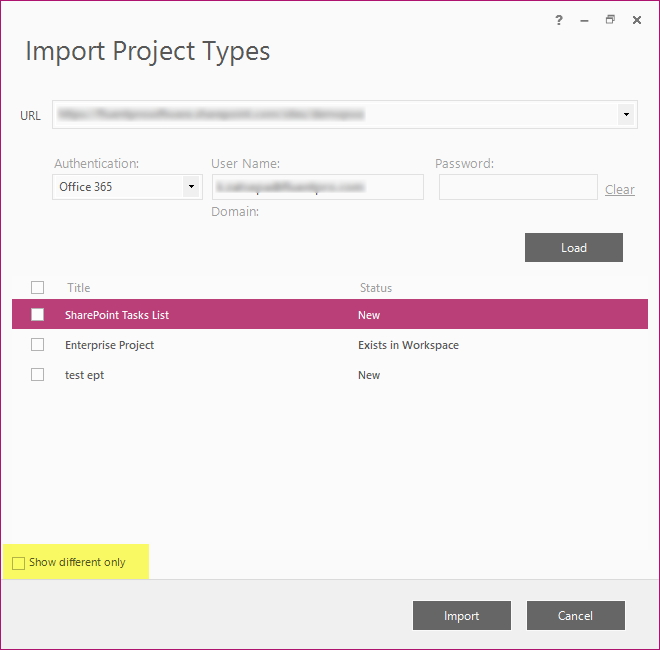Viewport: 660px width, 650px height.
Task: Select the Enterprise Project row
Action: tap(330, 345)
